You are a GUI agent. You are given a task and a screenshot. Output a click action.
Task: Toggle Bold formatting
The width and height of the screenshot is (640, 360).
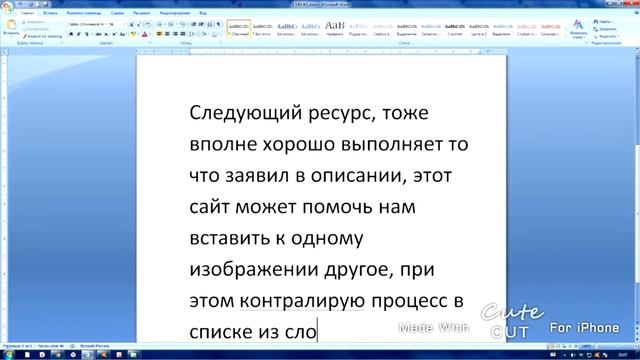(x=71, y=34)
